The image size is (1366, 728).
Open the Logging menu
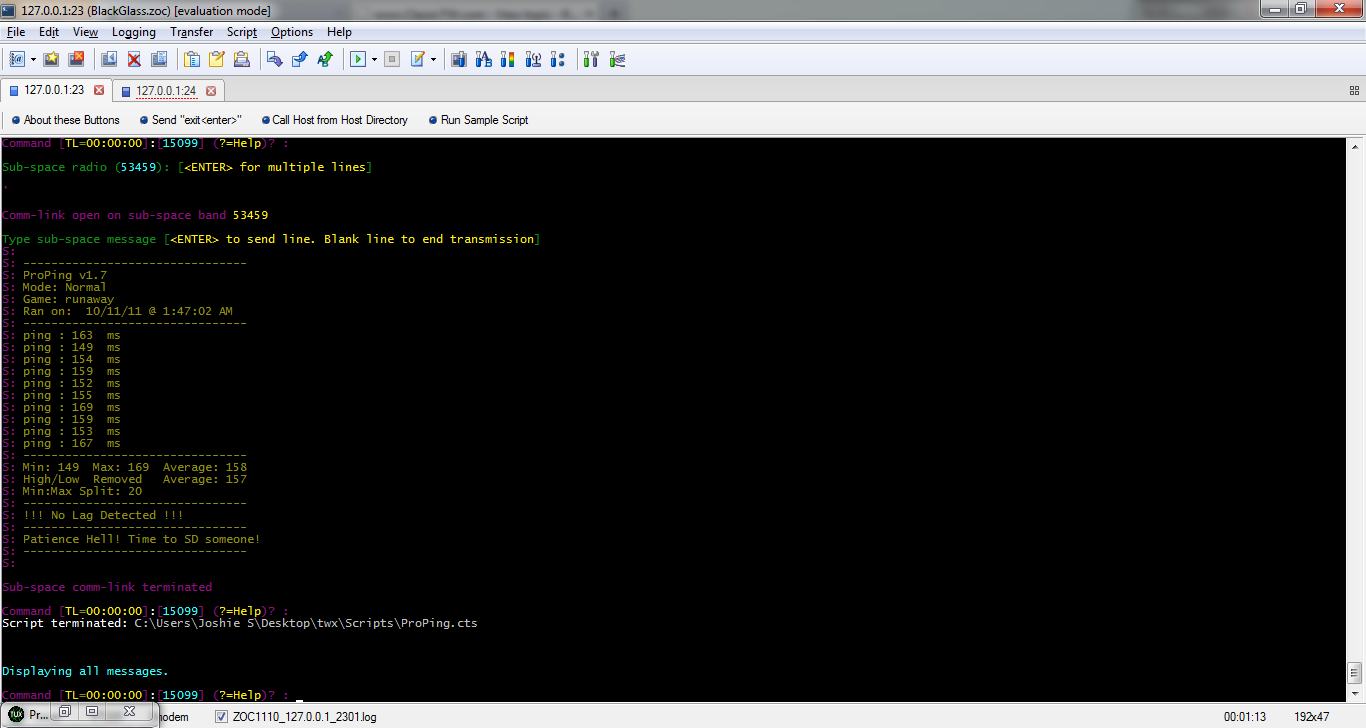(x=134, y=32)
